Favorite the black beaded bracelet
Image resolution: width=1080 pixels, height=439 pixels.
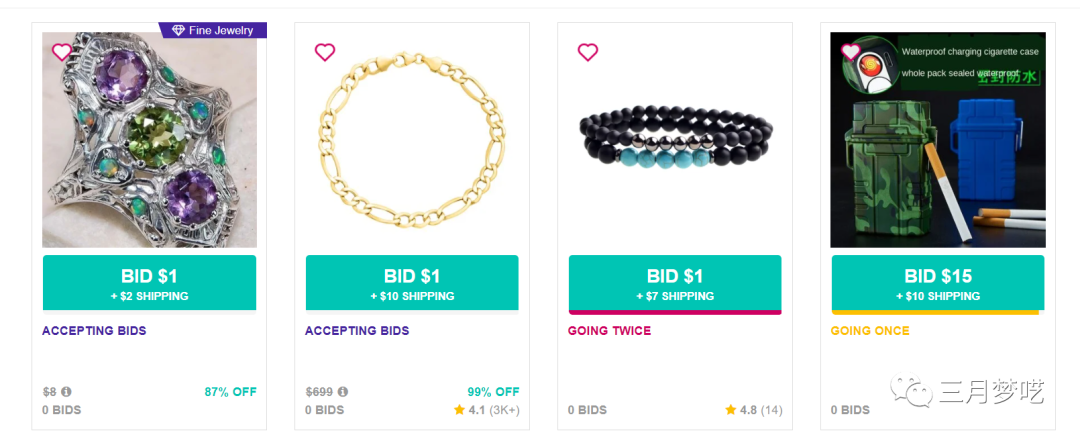[588, 52]
